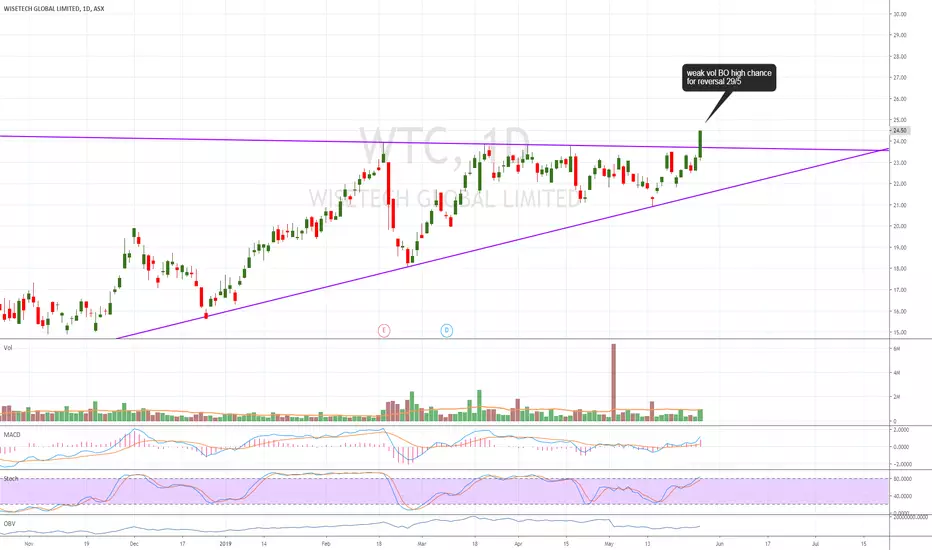The height and width of the screenshot is (550, 932).
Task: Select the Vol indicator label
Action: tap(8, 348)
